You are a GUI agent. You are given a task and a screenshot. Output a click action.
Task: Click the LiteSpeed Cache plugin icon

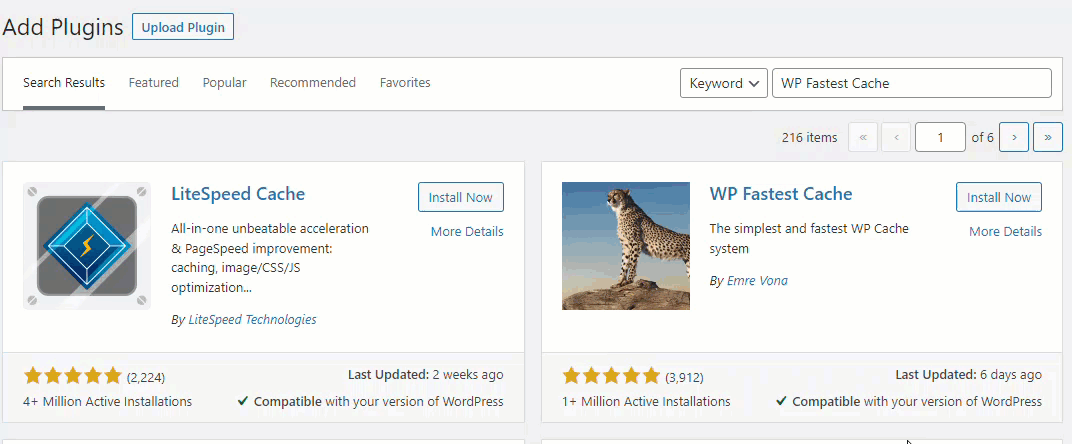coord(87,246)
